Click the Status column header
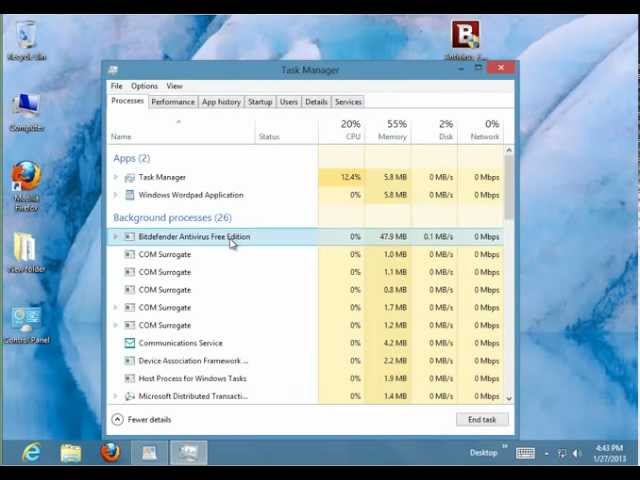This screenshot has width=640, height=480. click(x=287, y=131)
